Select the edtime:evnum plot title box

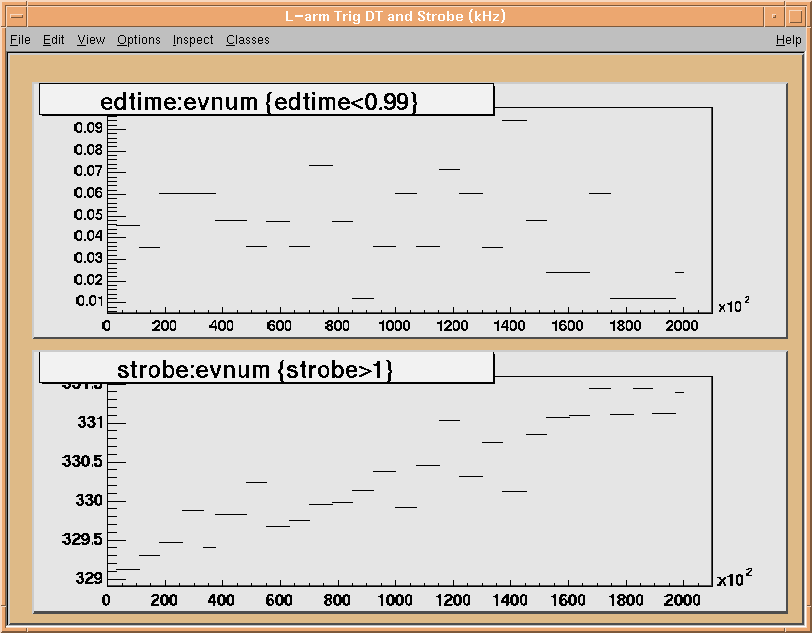pyautogui.click(x=266, y=100)
